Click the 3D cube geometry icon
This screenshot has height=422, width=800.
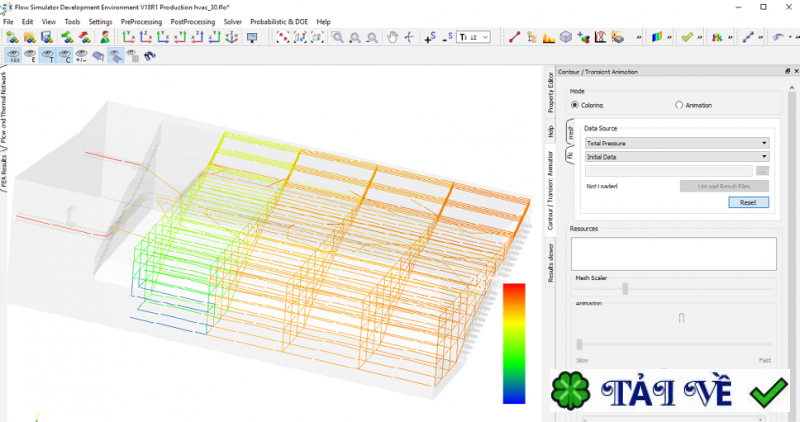click(566, 37)
